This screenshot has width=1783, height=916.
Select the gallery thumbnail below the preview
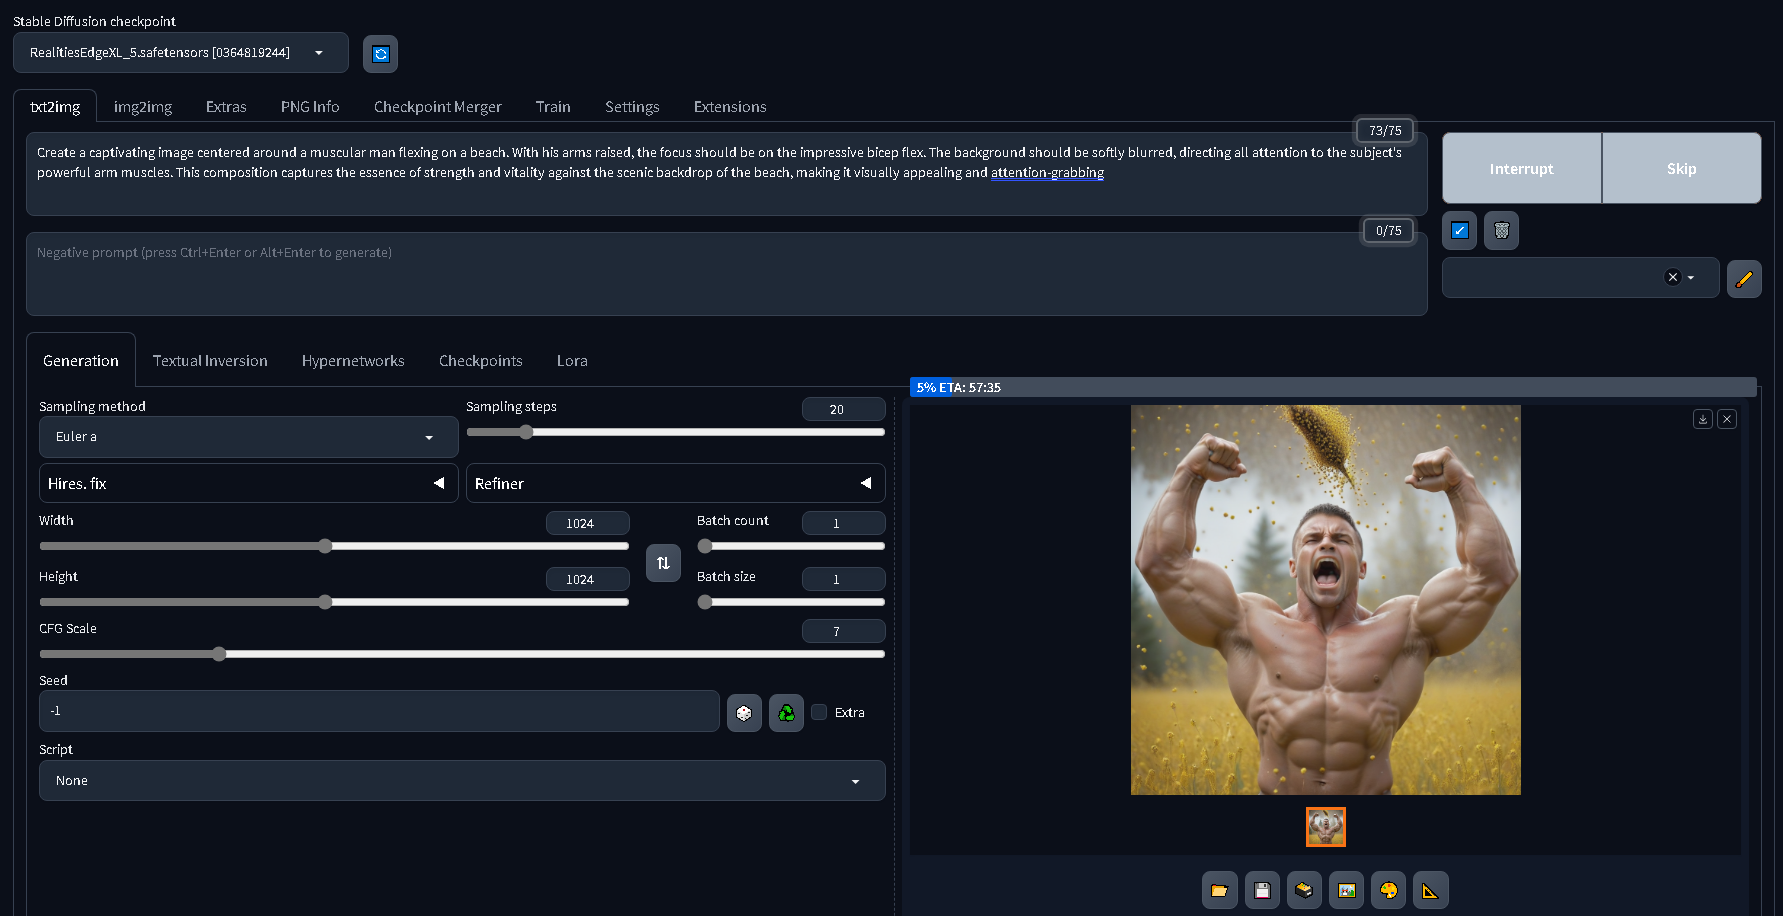pyautogui.click(x=1326, y=827)
